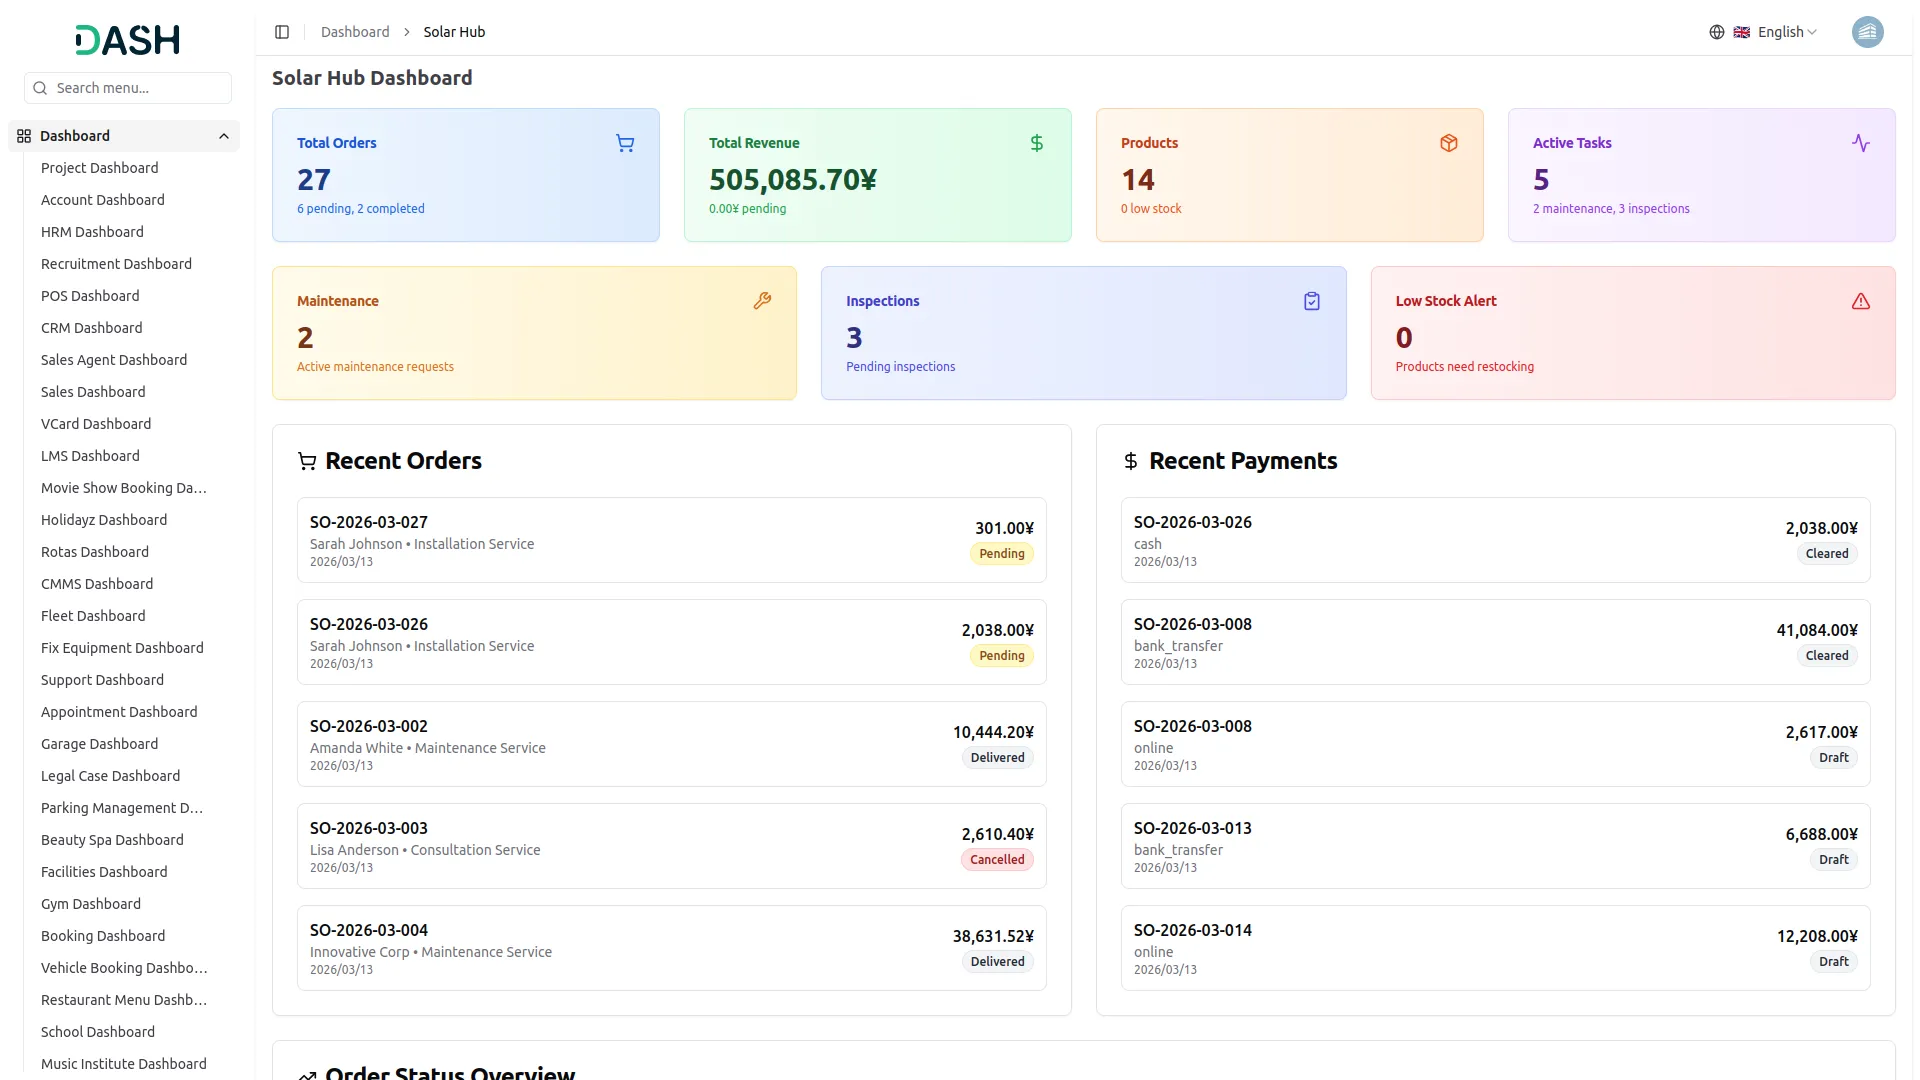Click the Cancelled status badge
Viewport: 1920px width, 1080px height.
coord(997,860)
